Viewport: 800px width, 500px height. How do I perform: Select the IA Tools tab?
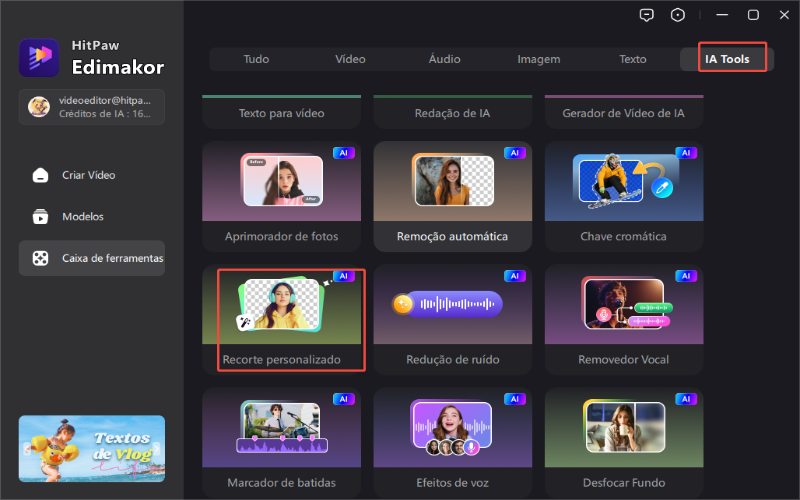click(x=726, y=59)
